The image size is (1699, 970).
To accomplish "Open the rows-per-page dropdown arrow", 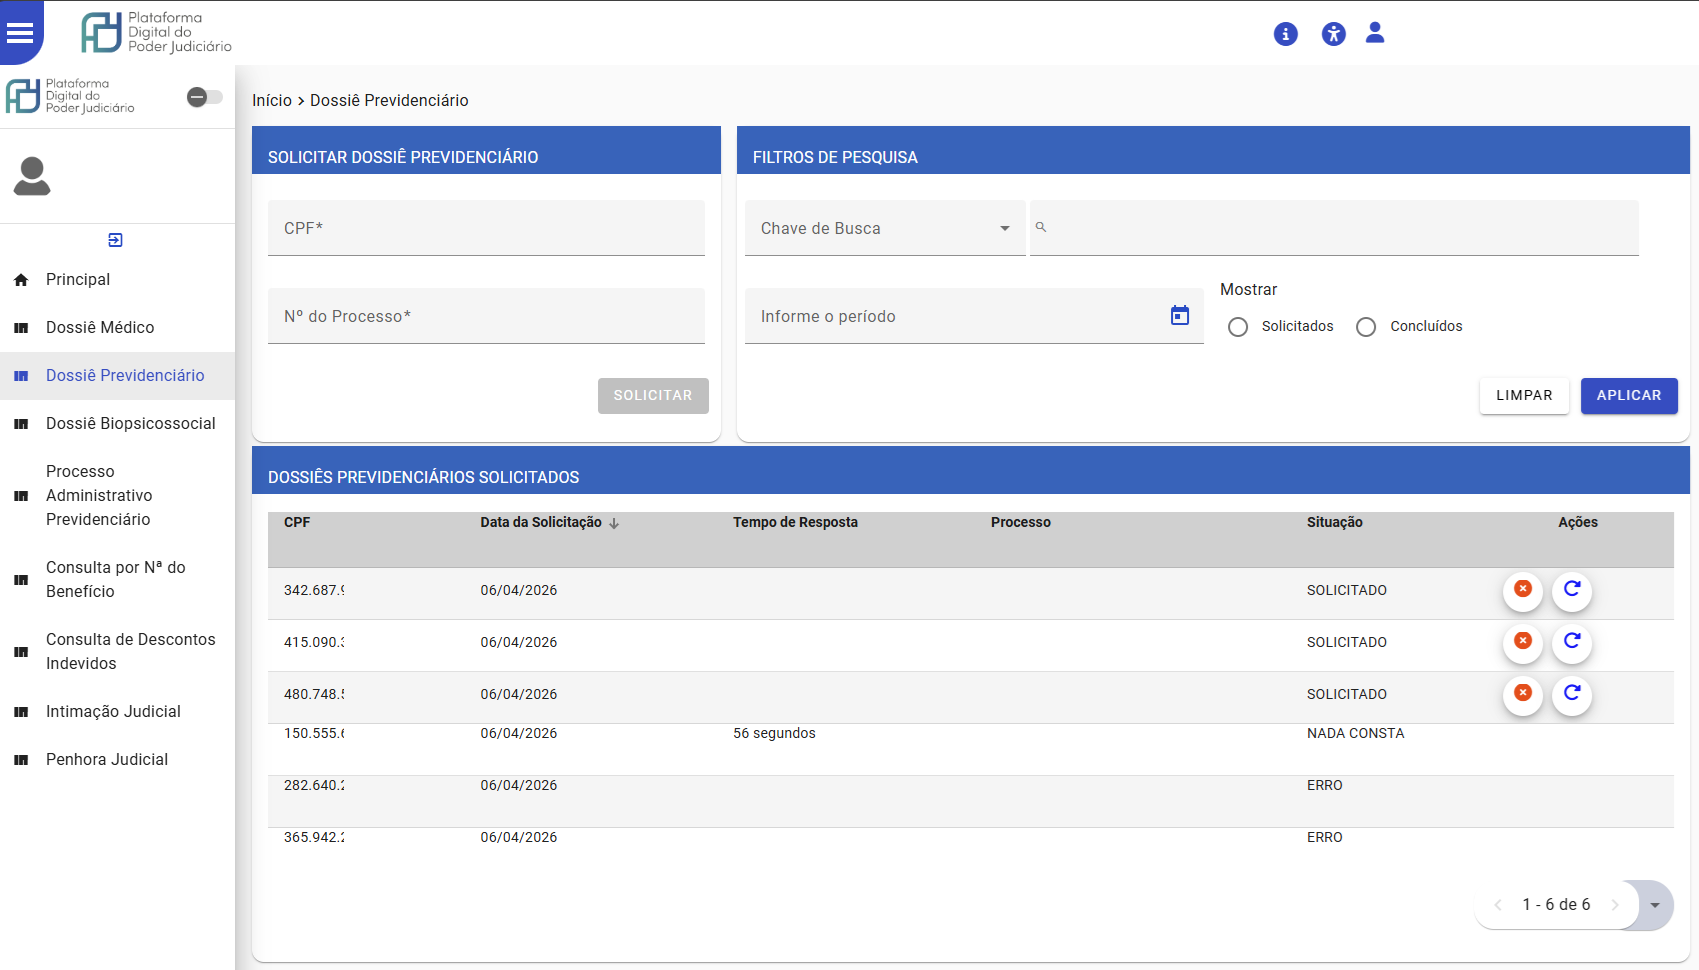I will 1655,905.
